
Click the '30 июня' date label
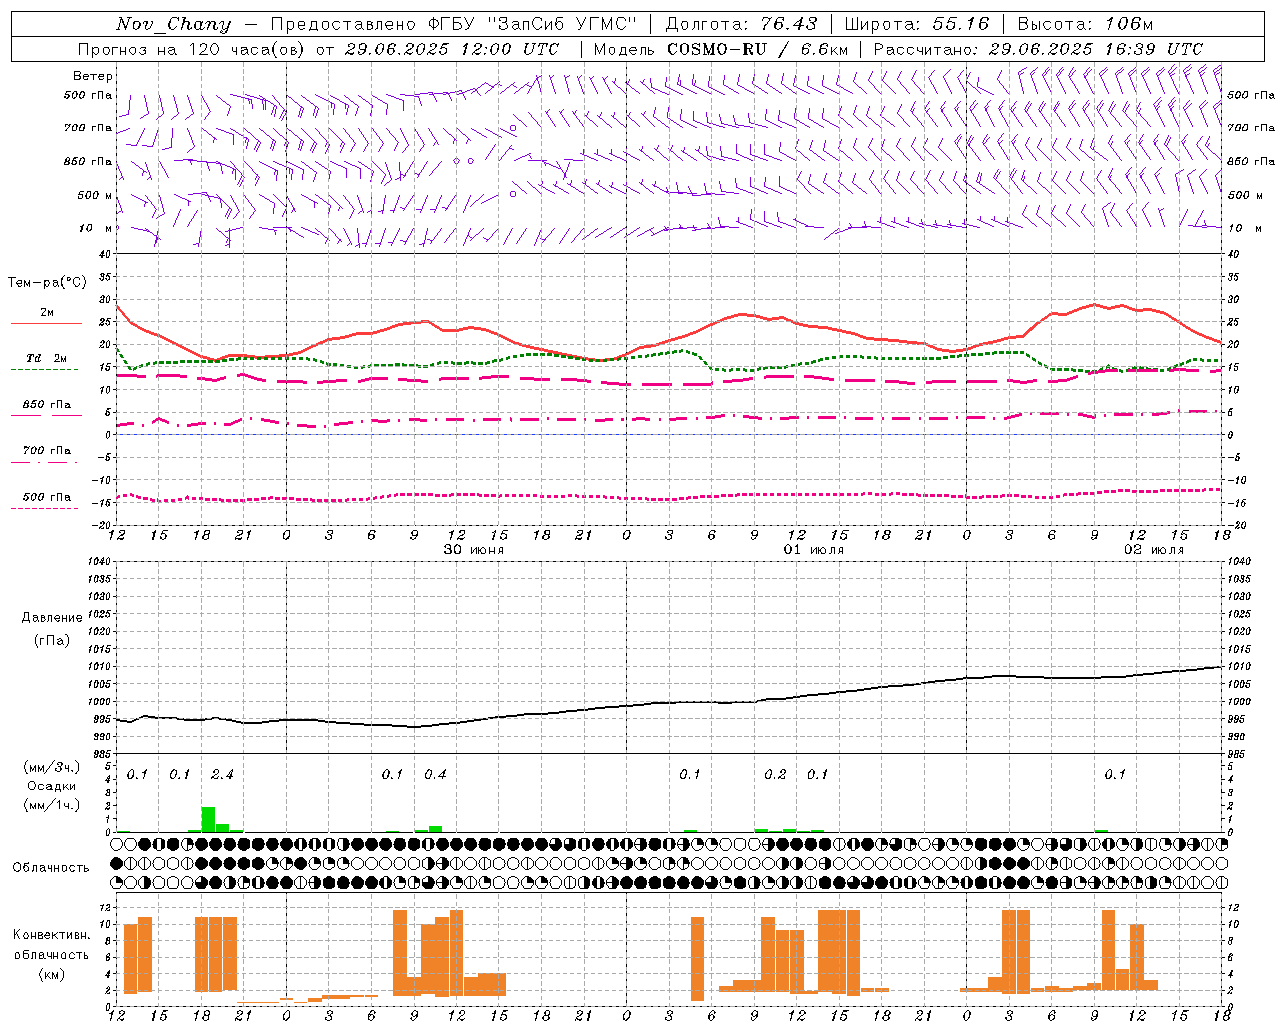[474, 550]
